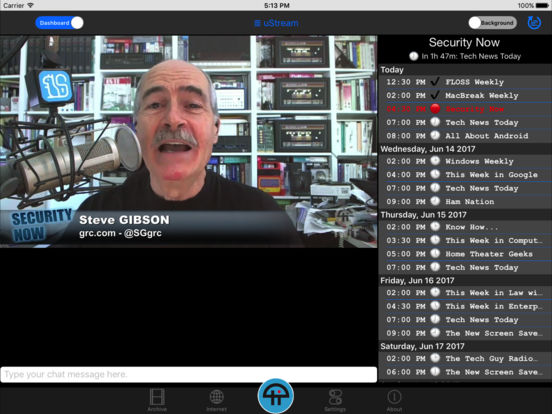Click the clock icon next to Windows Weekly

coord(435,161)
